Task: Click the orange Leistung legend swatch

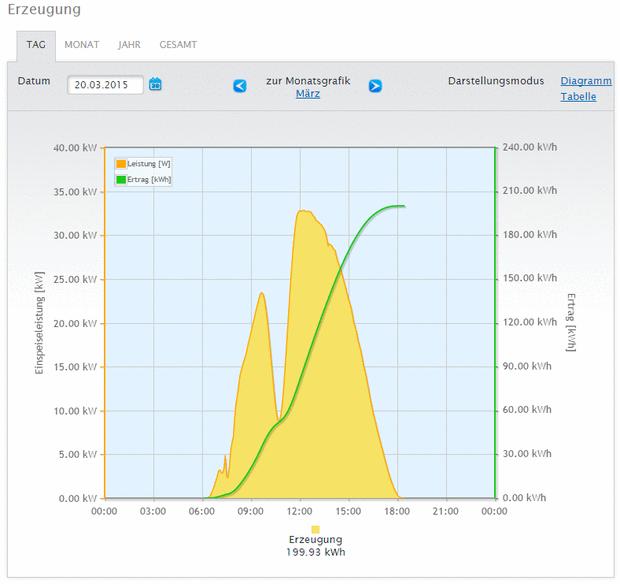Action: tap(121, 164)
